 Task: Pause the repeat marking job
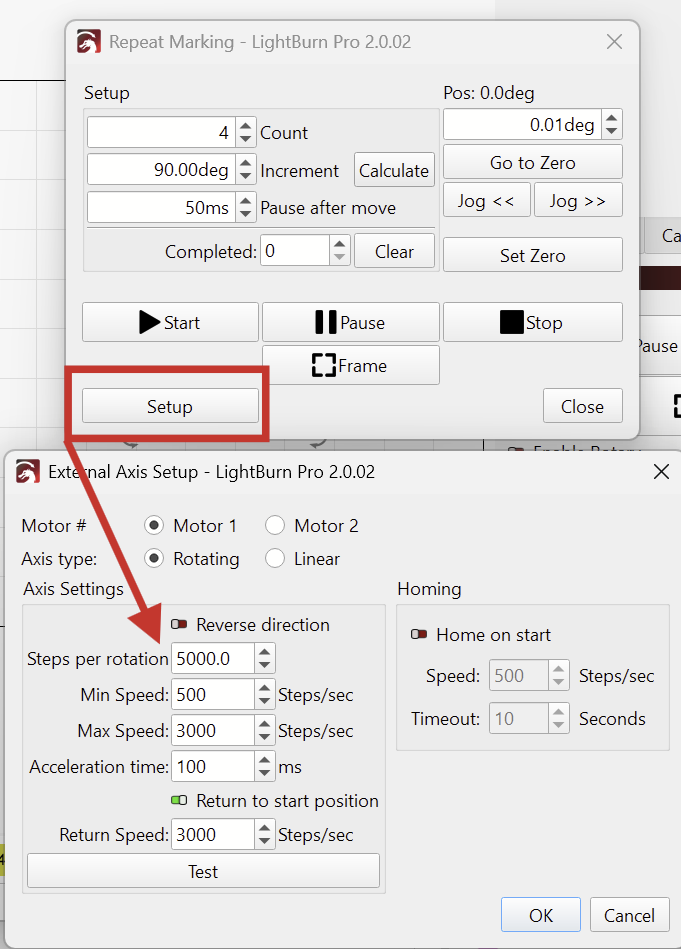point(350,322)
